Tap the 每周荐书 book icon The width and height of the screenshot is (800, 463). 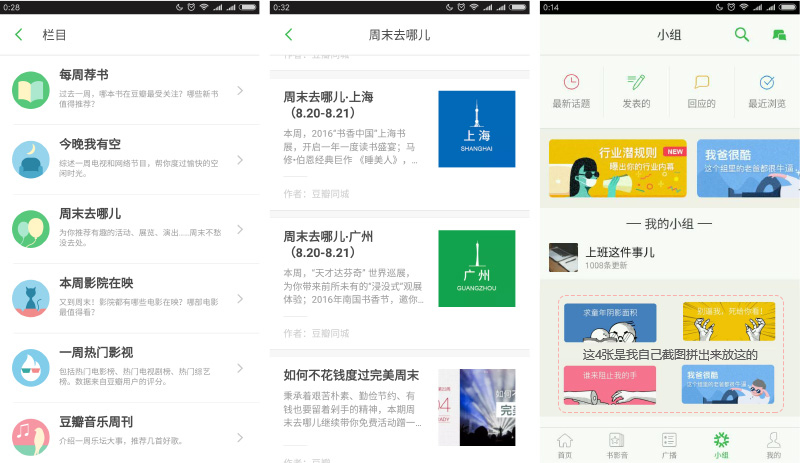31,91
